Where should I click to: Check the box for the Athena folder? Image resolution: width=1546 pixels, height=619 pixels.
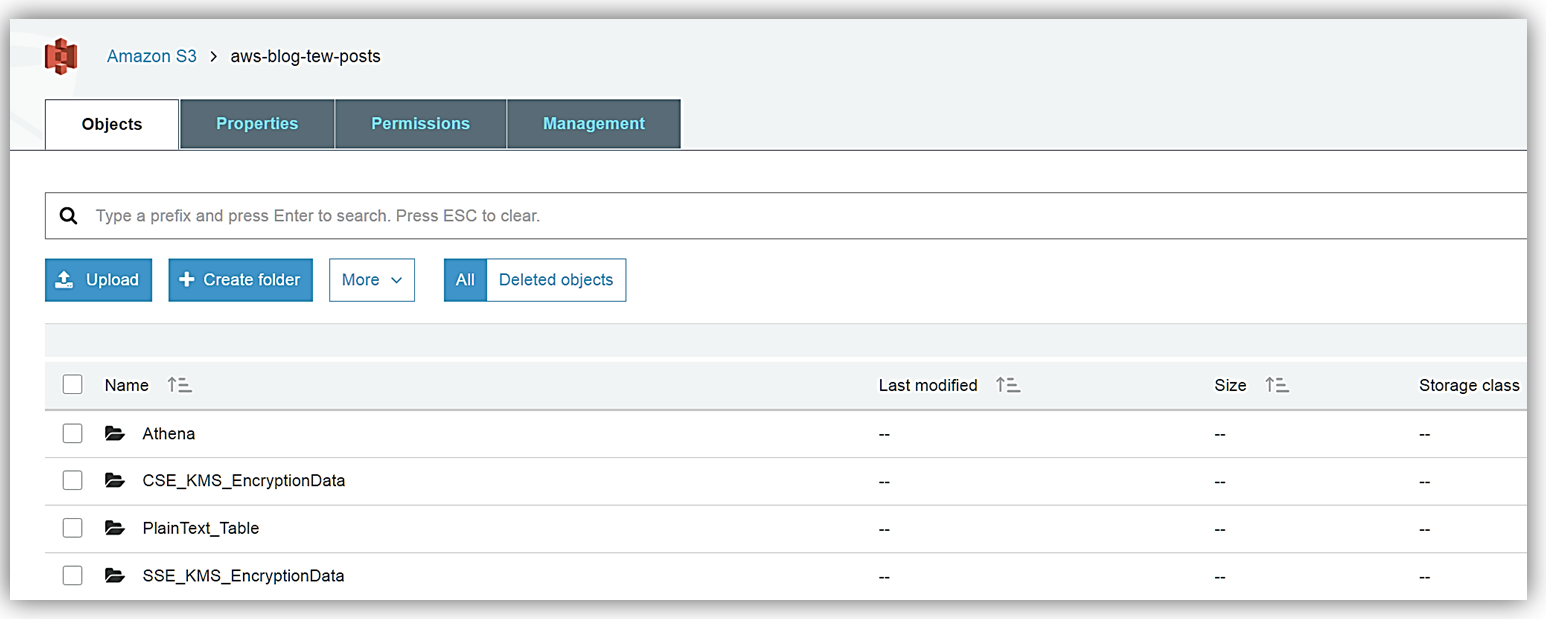click(x=72, y=433)
